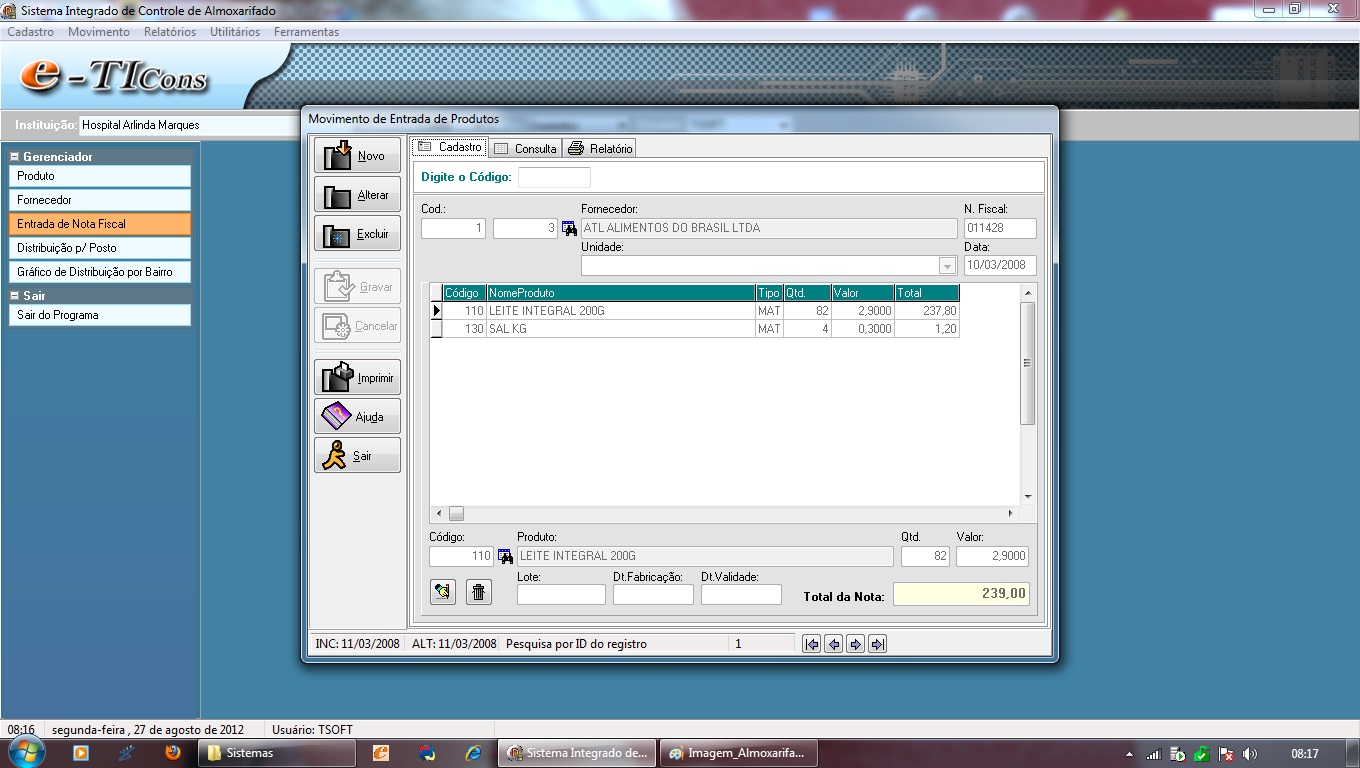
Task: Open Firefox from the taskbar
Action: pos(173,753)
